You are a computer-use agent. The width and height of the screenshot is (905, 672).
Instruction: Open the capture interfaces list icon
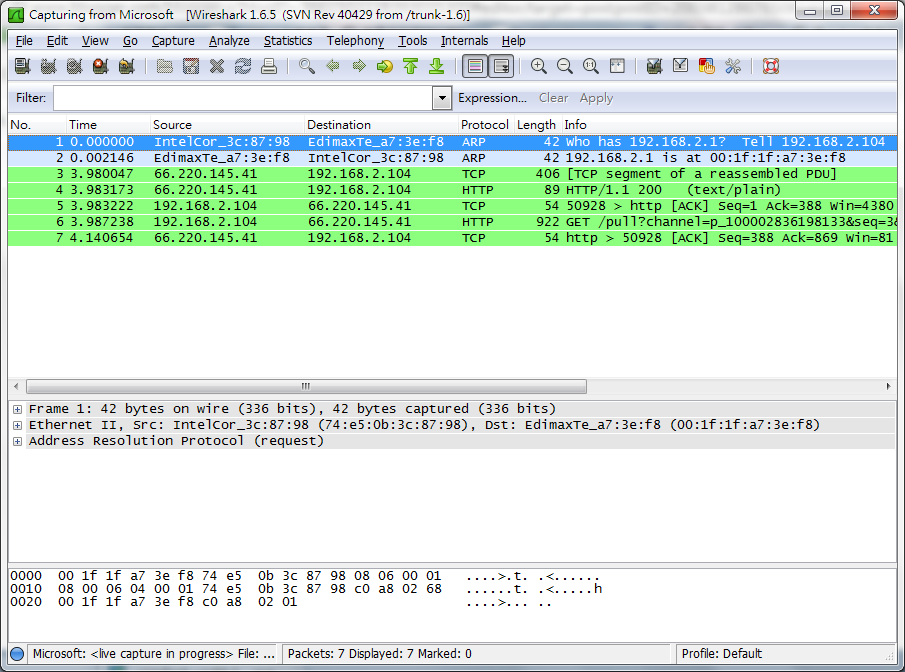pyautogui.click(x=23, y=66)
